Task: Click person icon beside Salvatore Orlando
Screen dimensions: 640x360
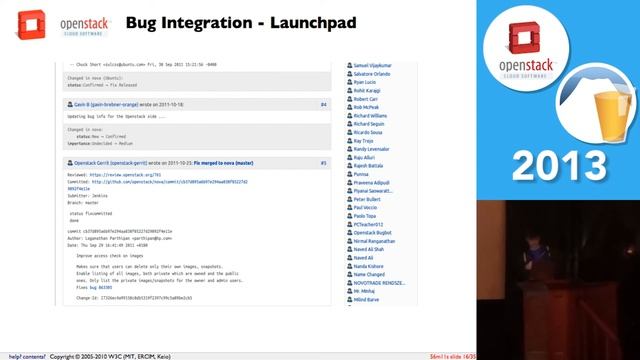Action: [350, 74]
